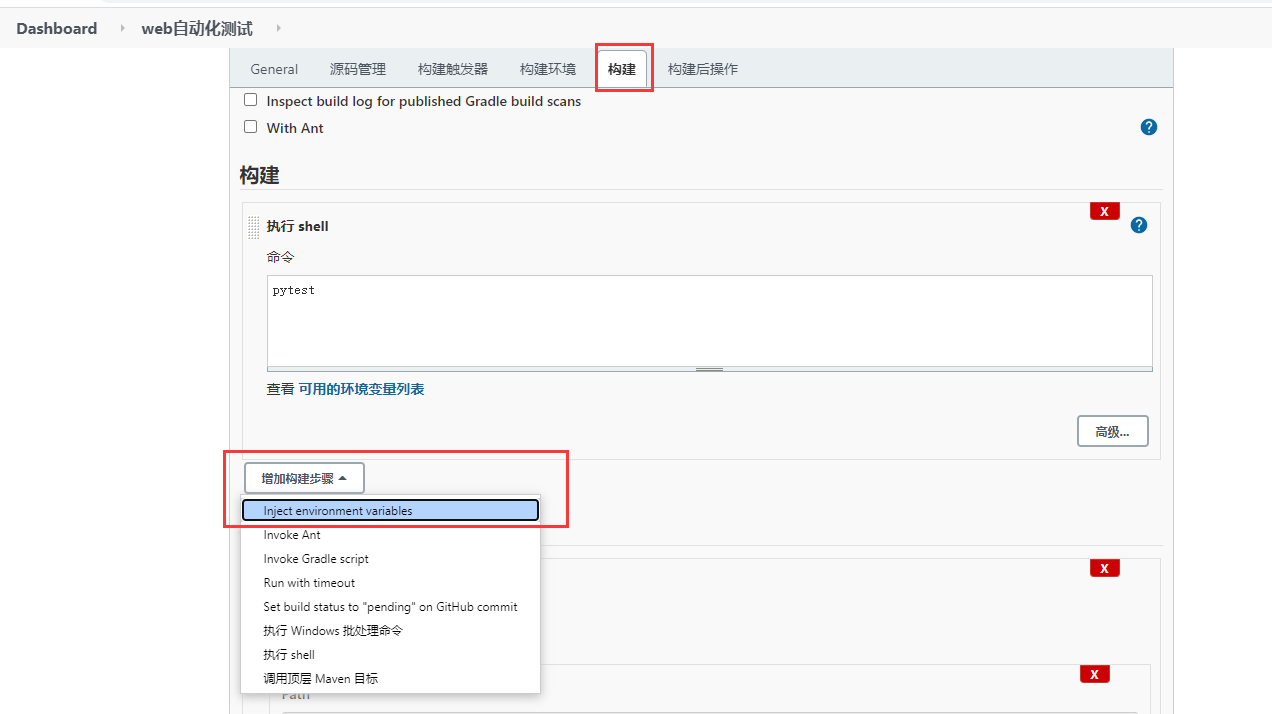Click the drag handle of the 执行 shell step
The height and width of the screenshot is (714, 1272).
253,227
